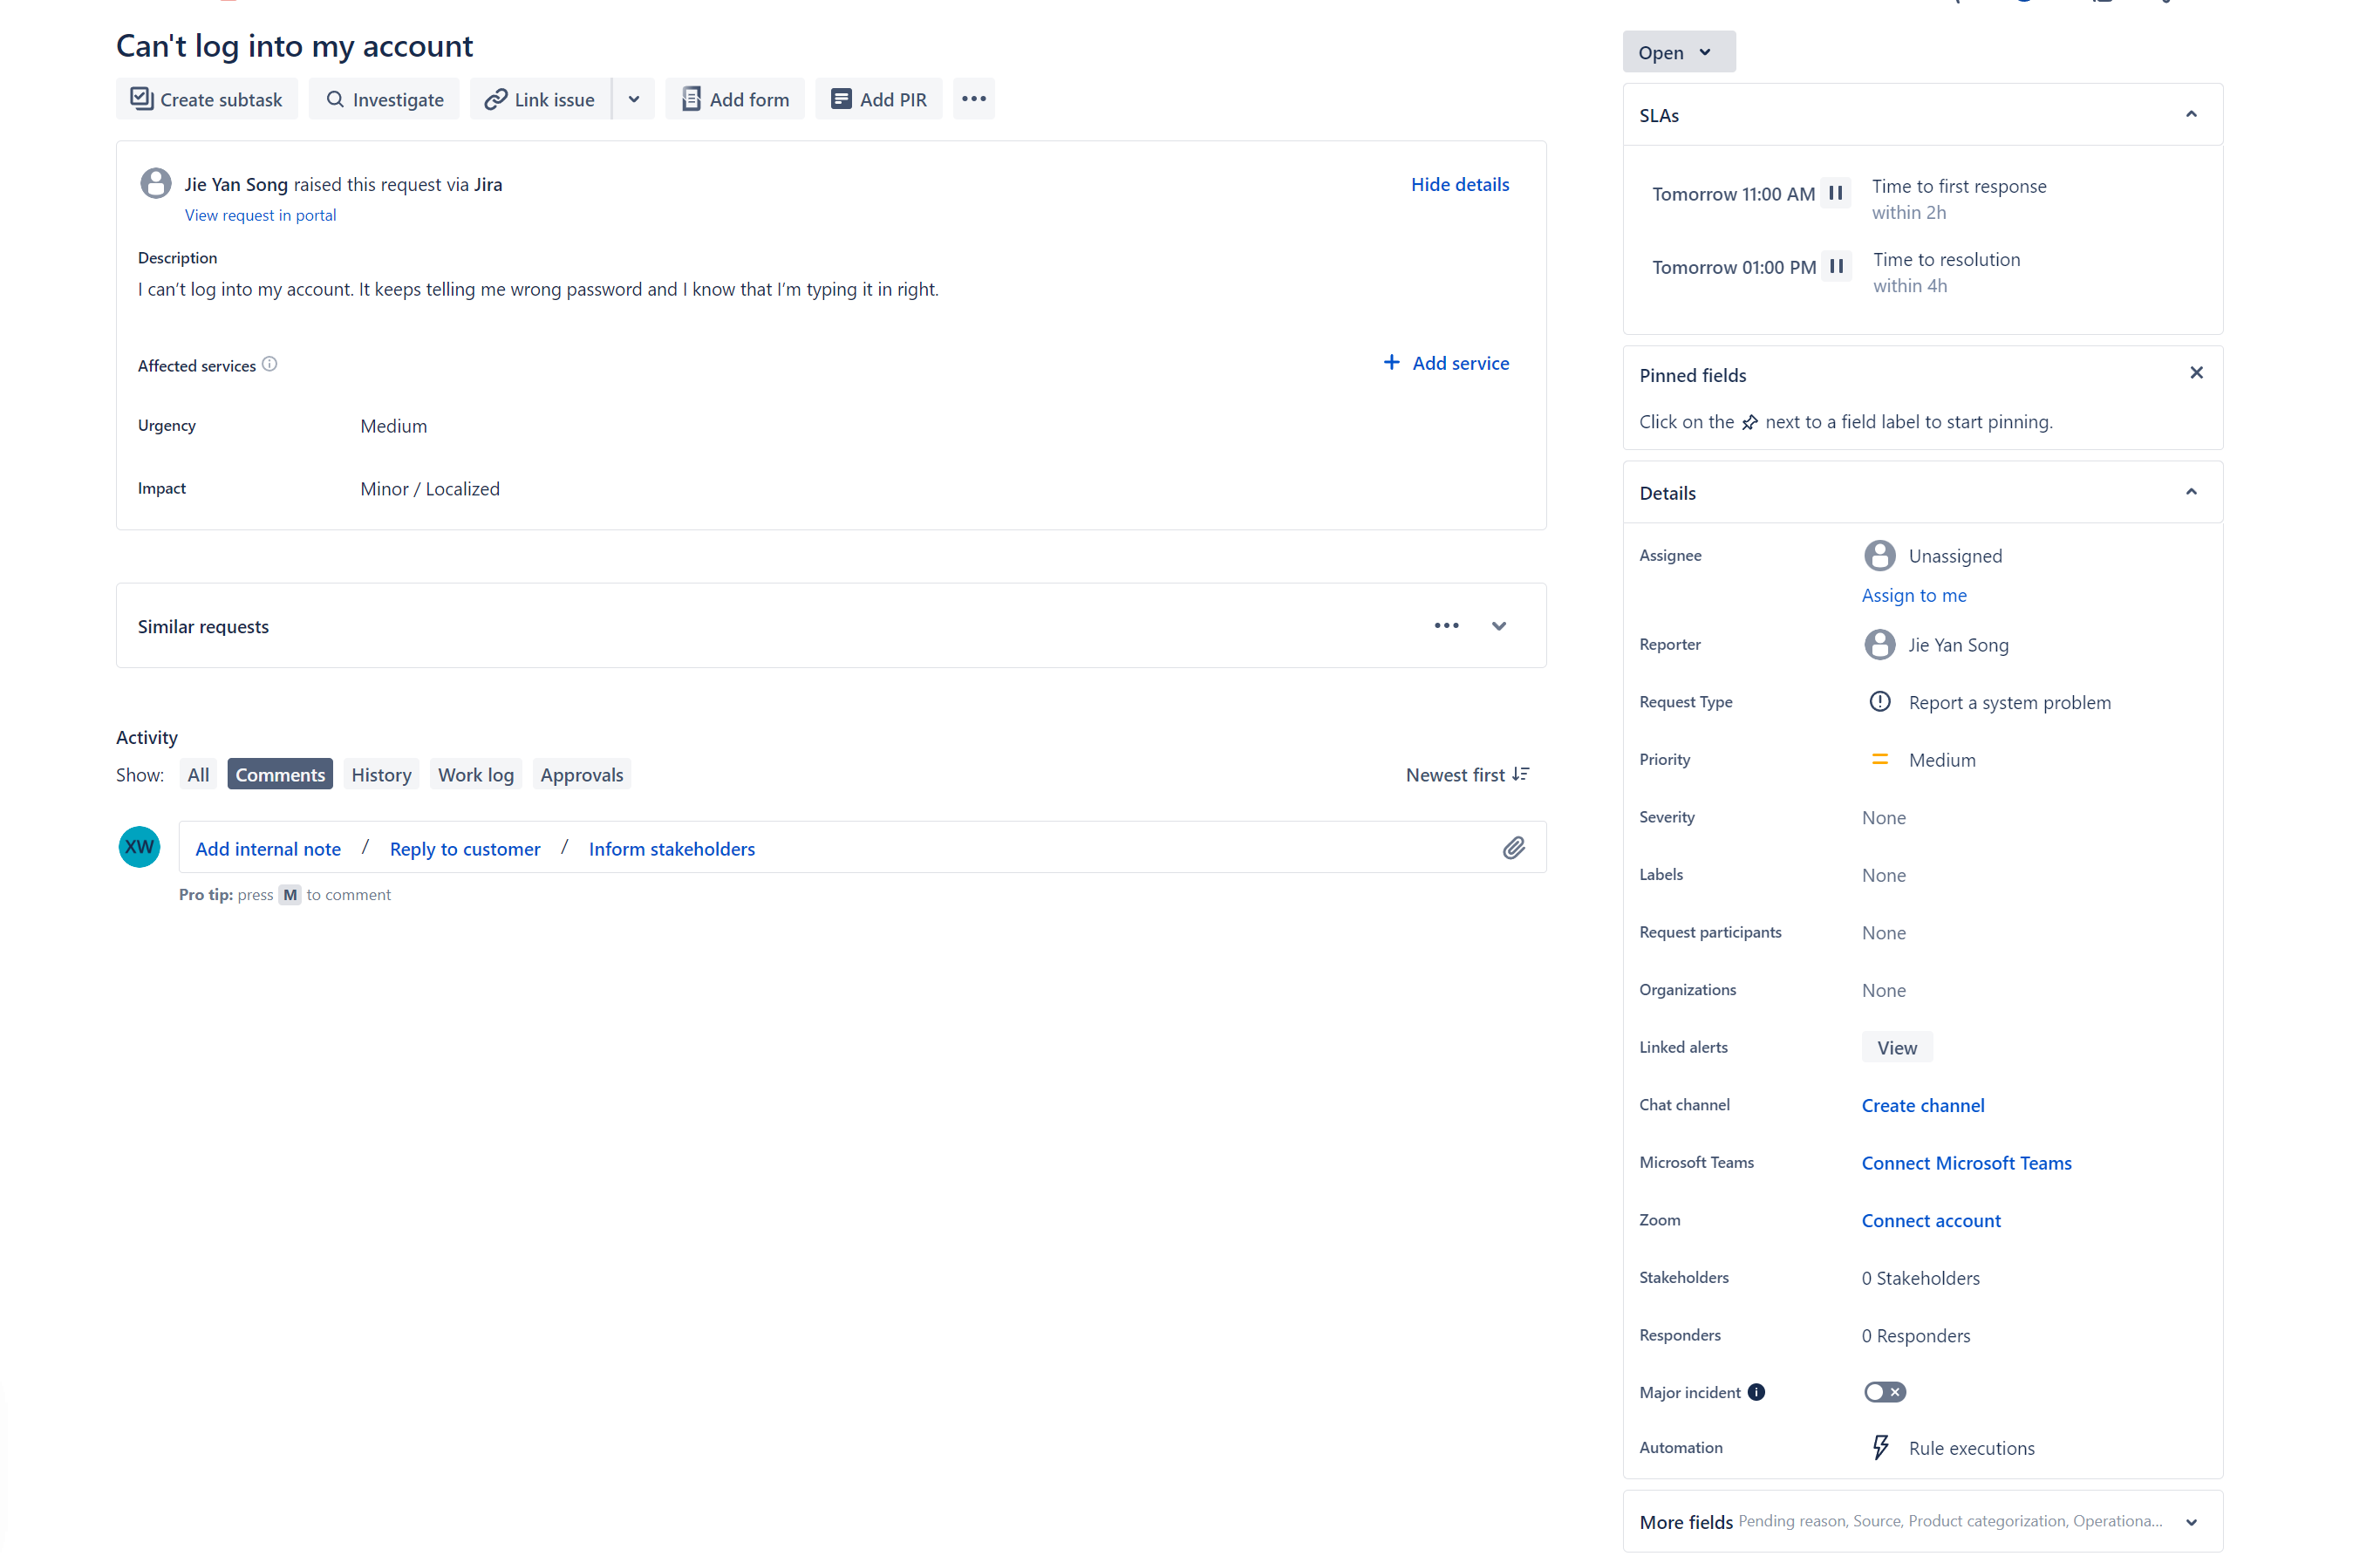This screenshot has width=2380, height=1563.
Task: Click Create channel link
Action: (x=1923, y=1105)
